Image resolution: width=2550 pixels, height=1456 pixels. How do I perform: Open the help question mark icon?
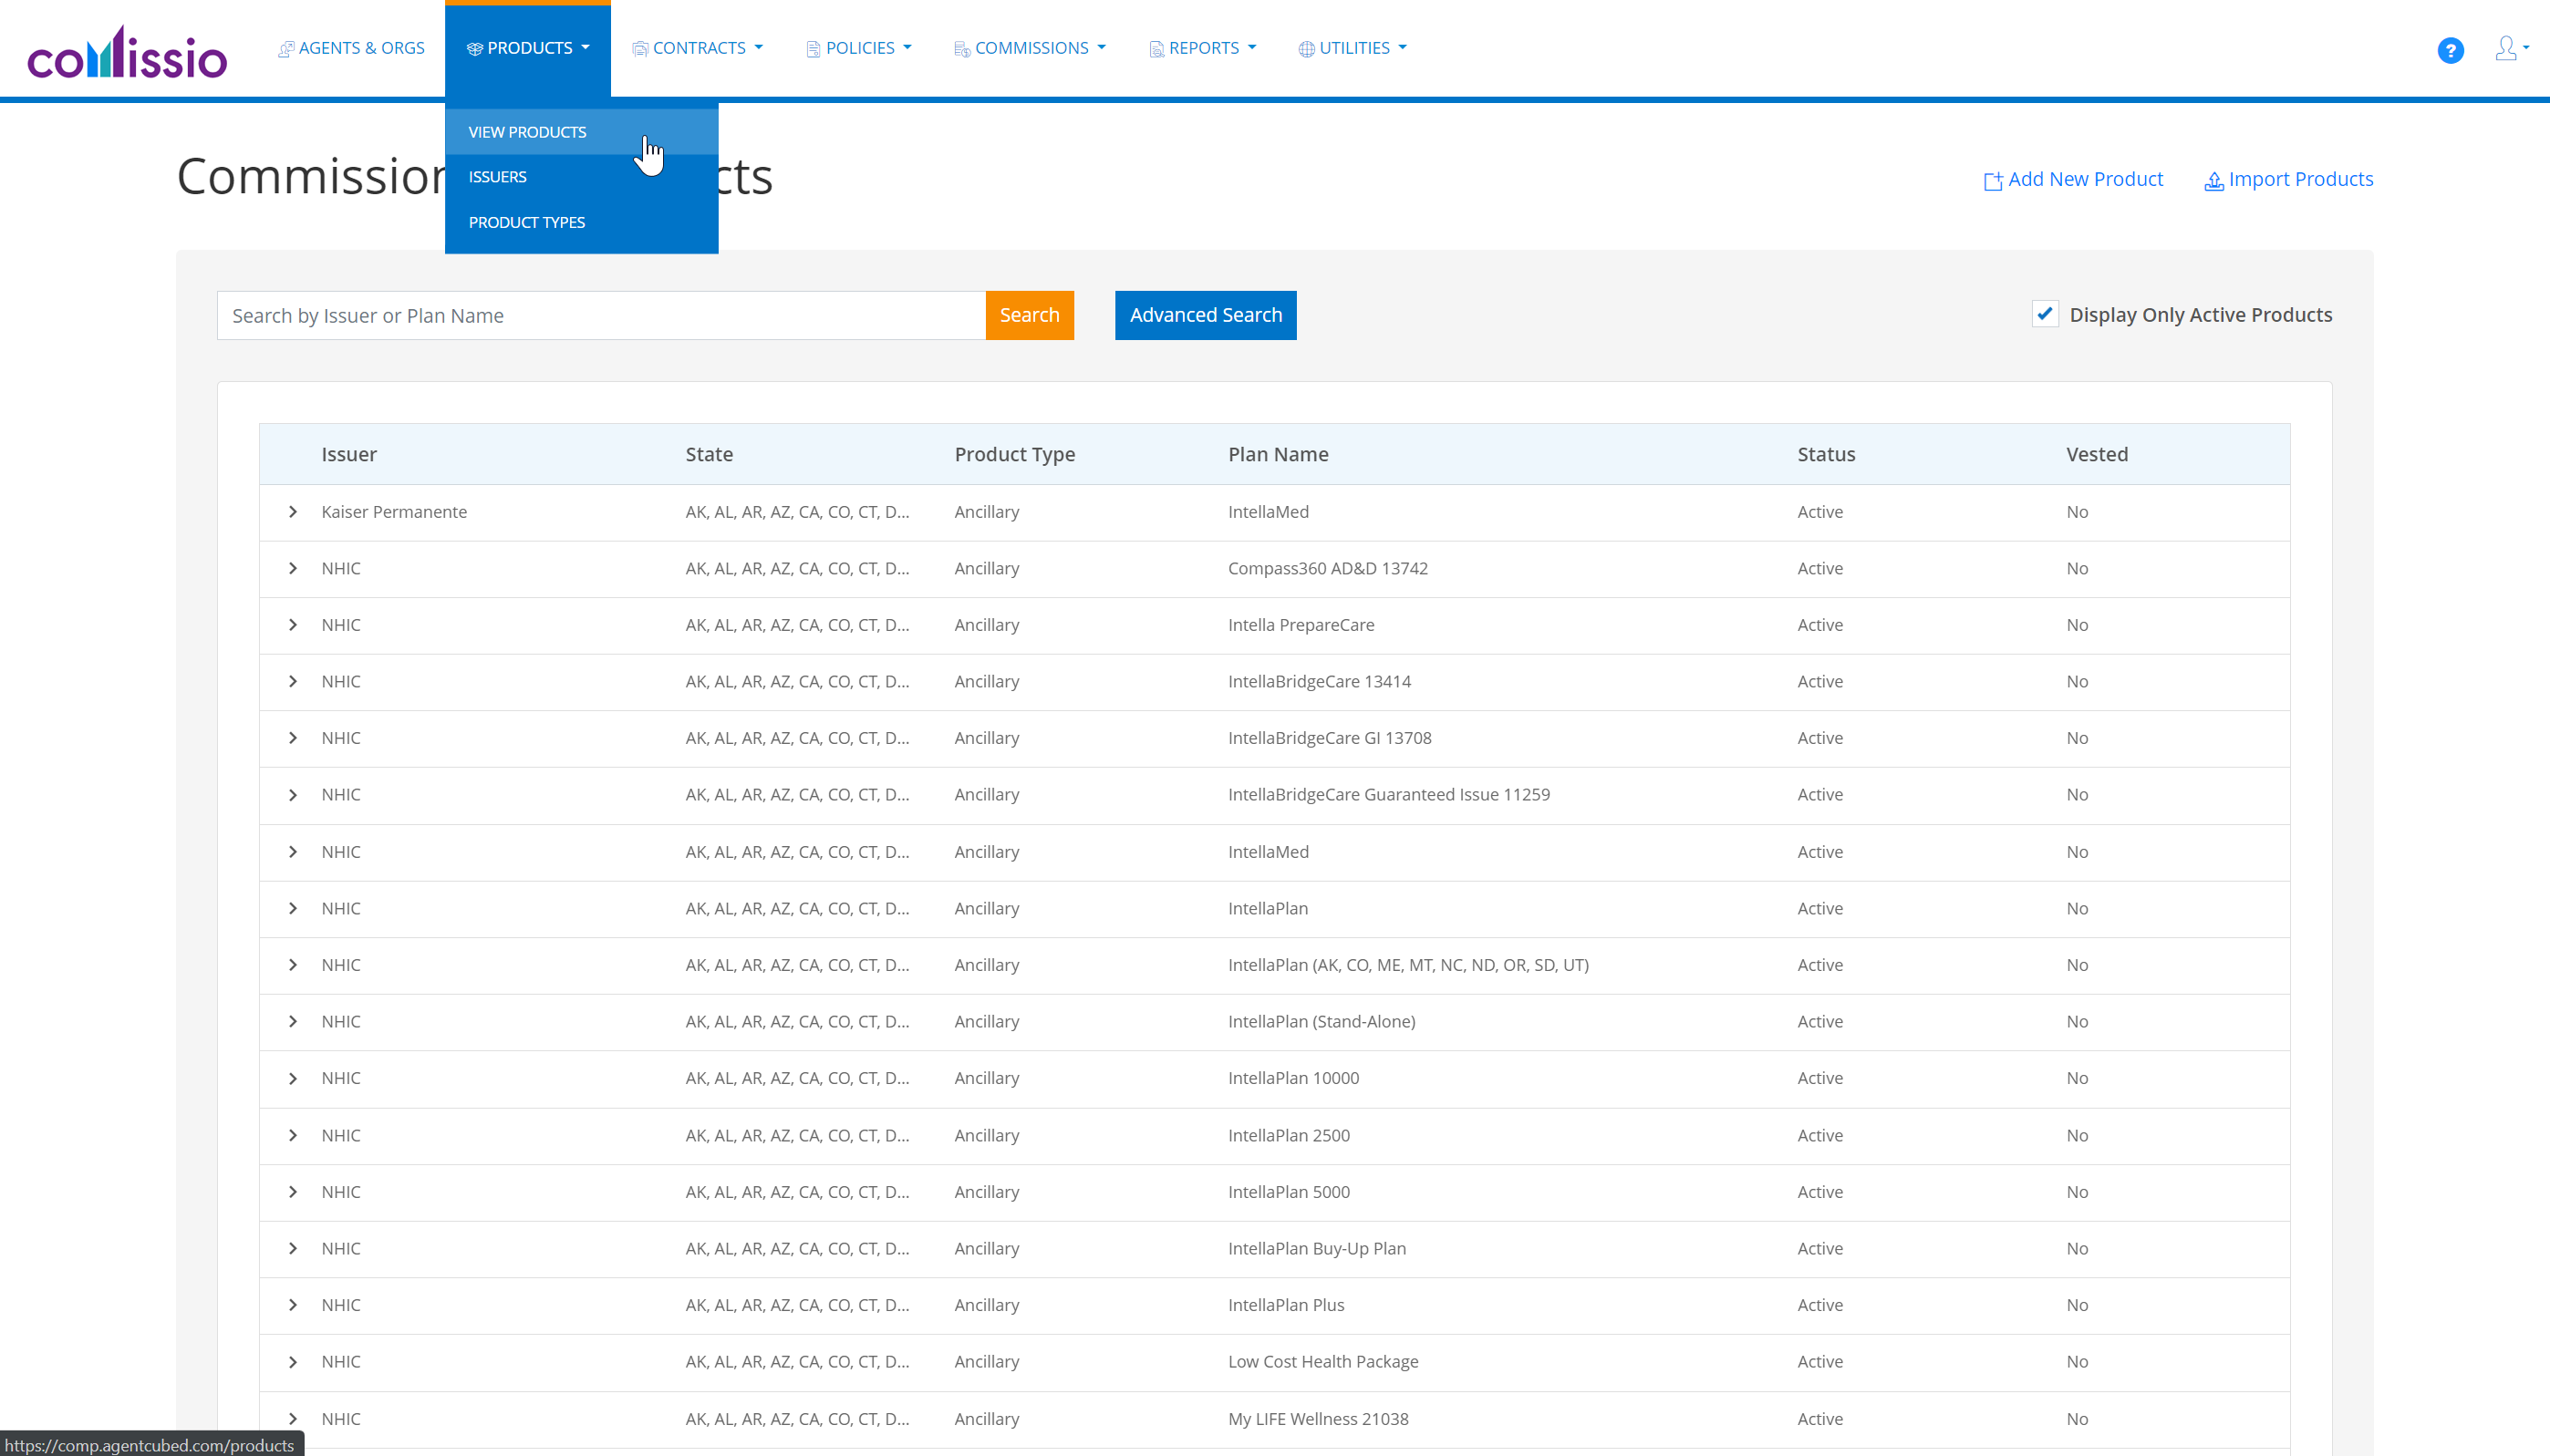click(x=2450, y=50)
